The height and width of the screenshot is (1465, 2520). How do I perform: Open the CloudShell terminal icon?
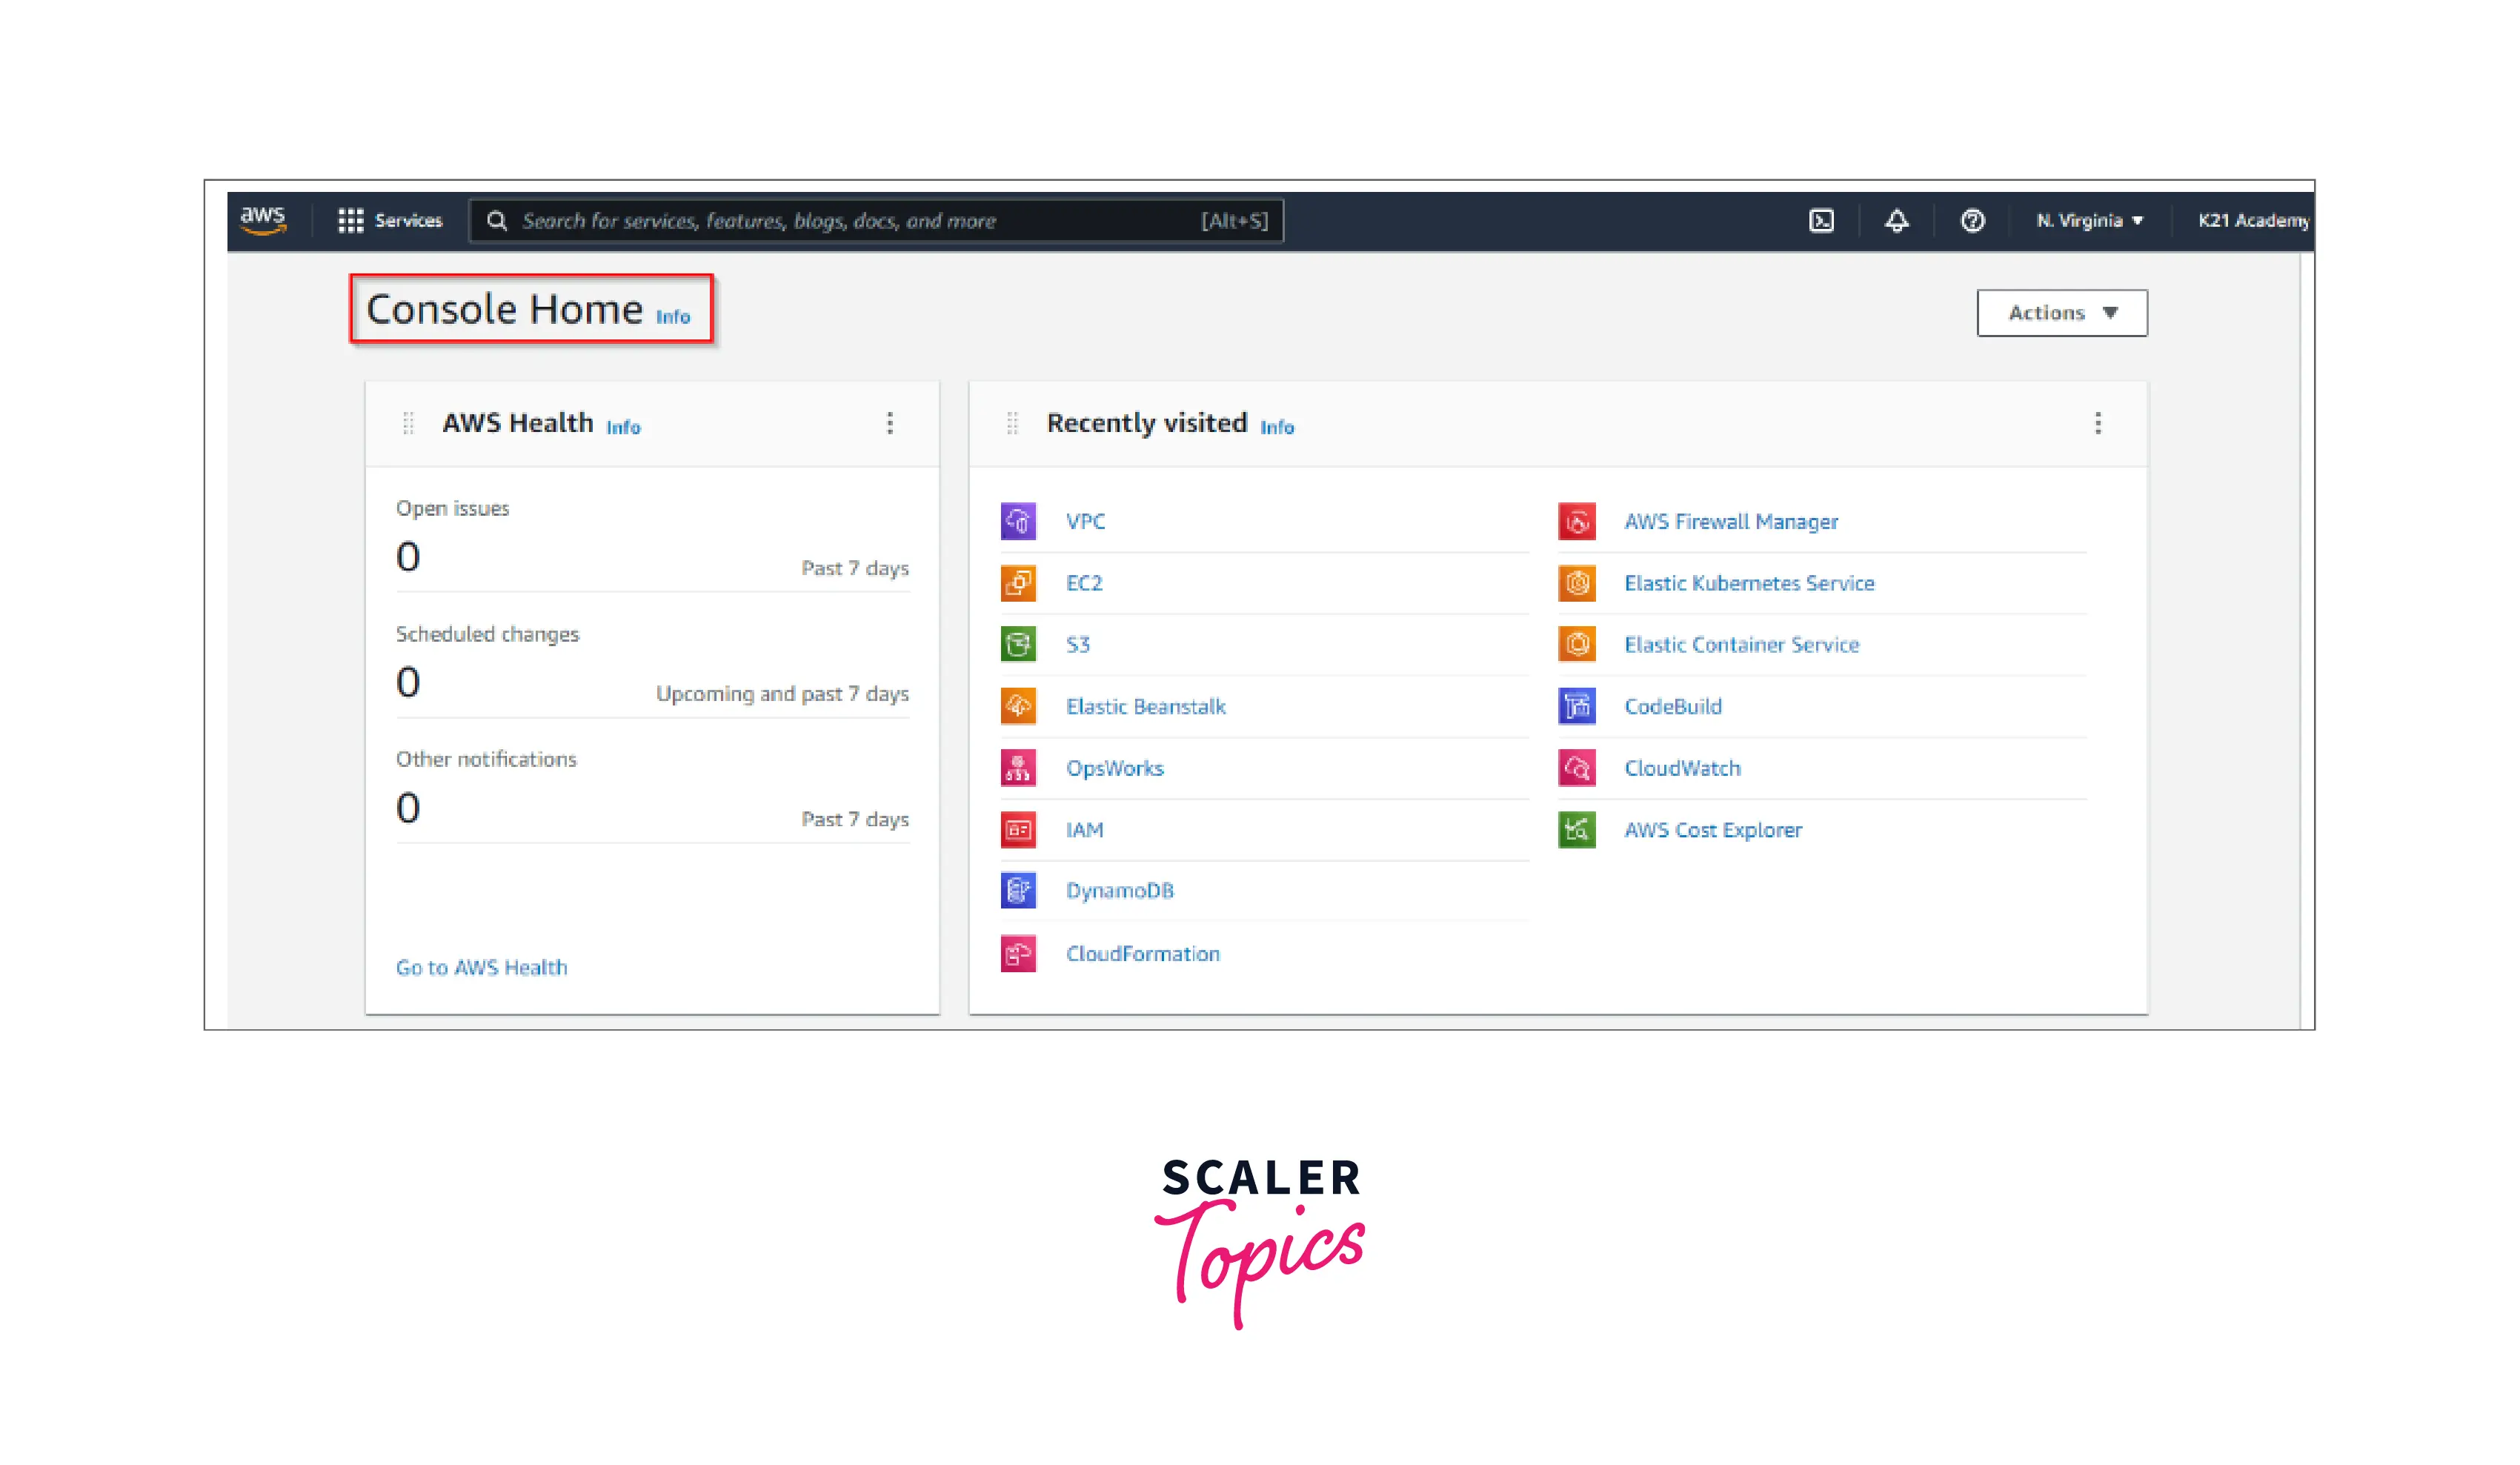pyautogui.click(x=1821, y=220)
